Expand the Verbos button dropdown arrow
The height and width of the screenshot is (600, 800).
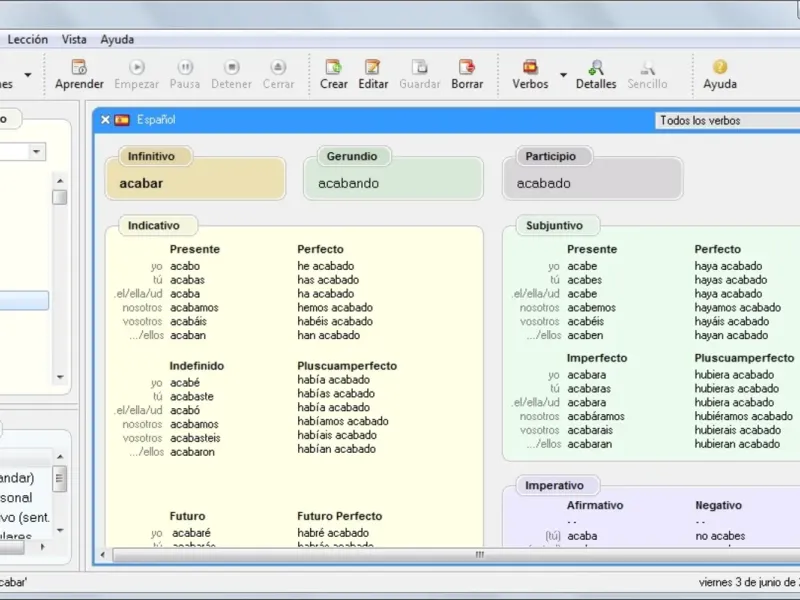click(563, 75)
